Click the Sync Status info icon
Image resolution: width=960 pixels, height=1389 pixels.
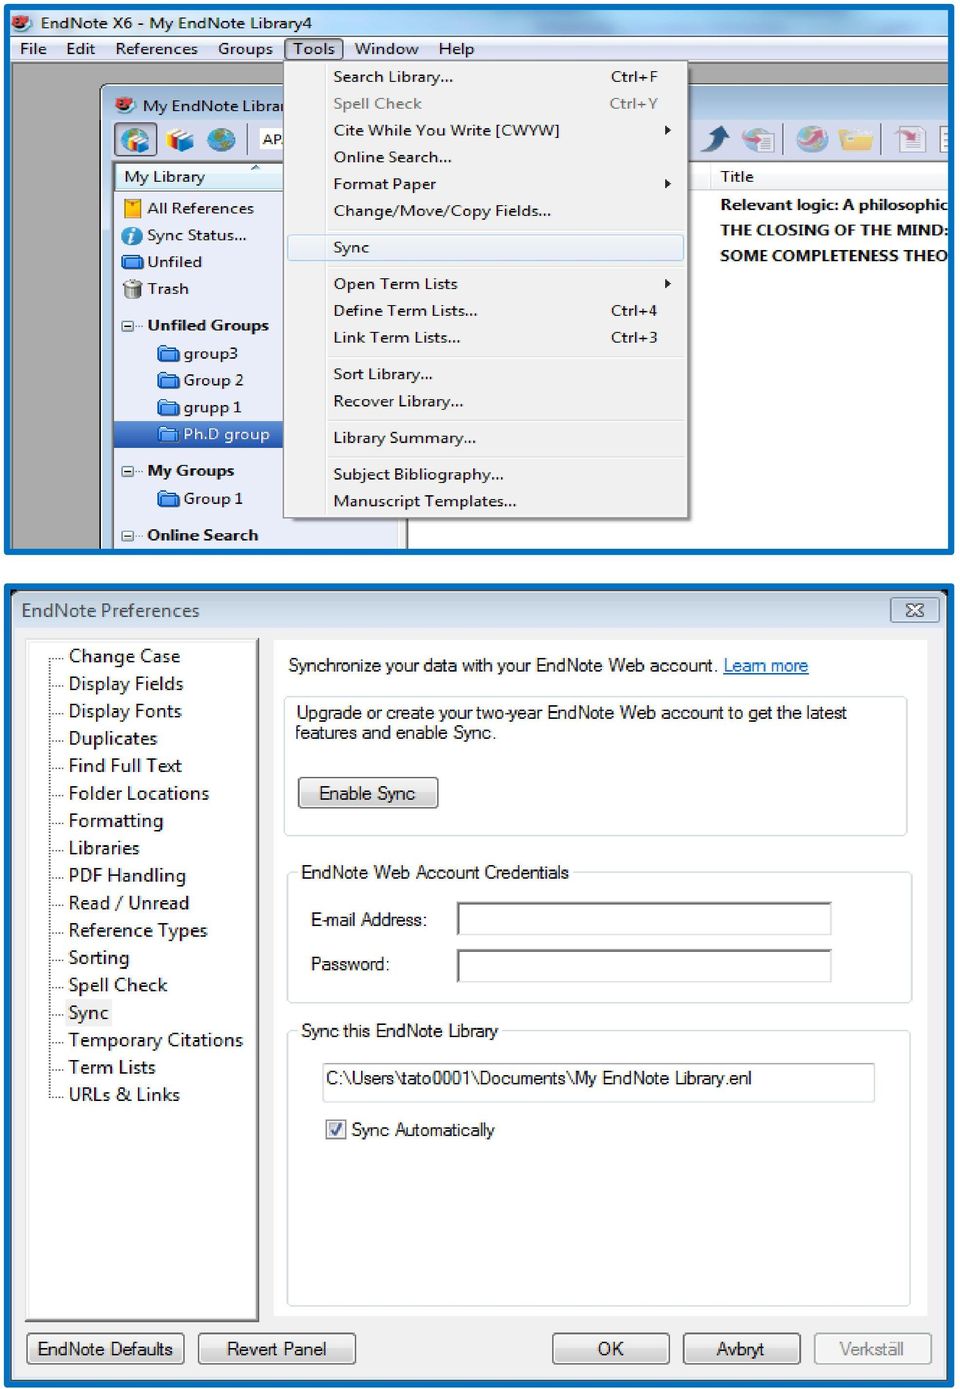pyautogui.click(x=132, y=235)
